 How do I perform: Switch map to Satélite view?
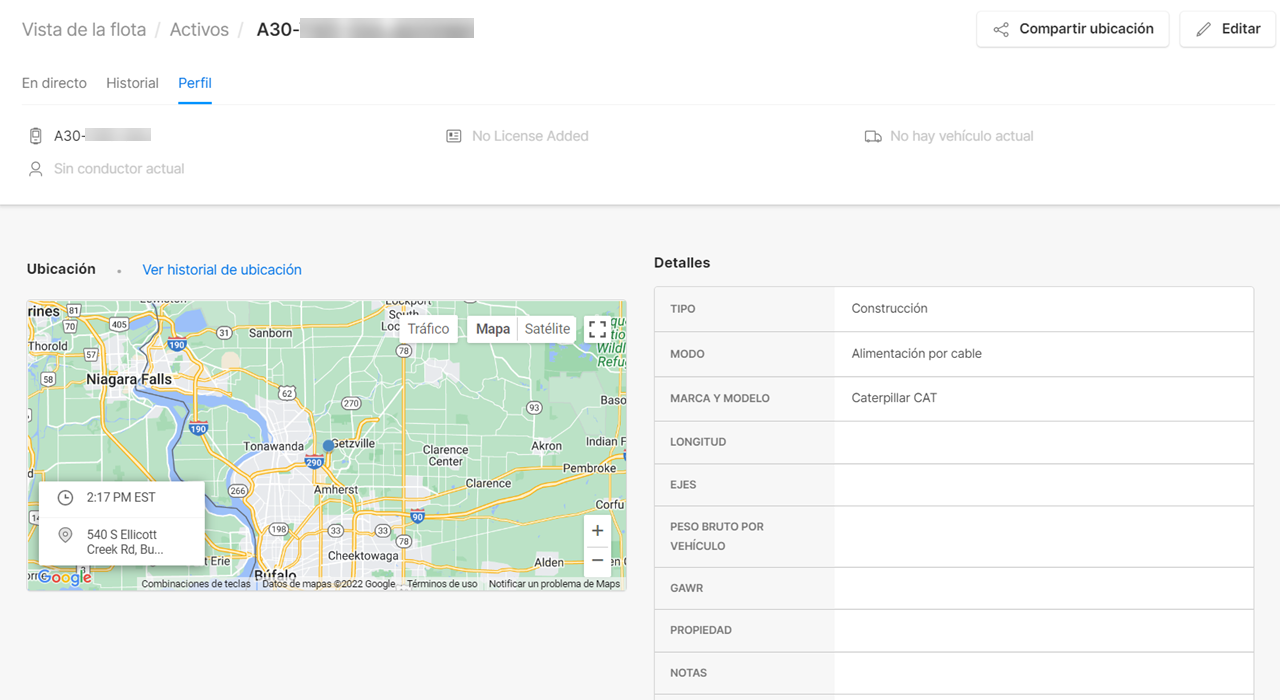(x=547, y=329)
